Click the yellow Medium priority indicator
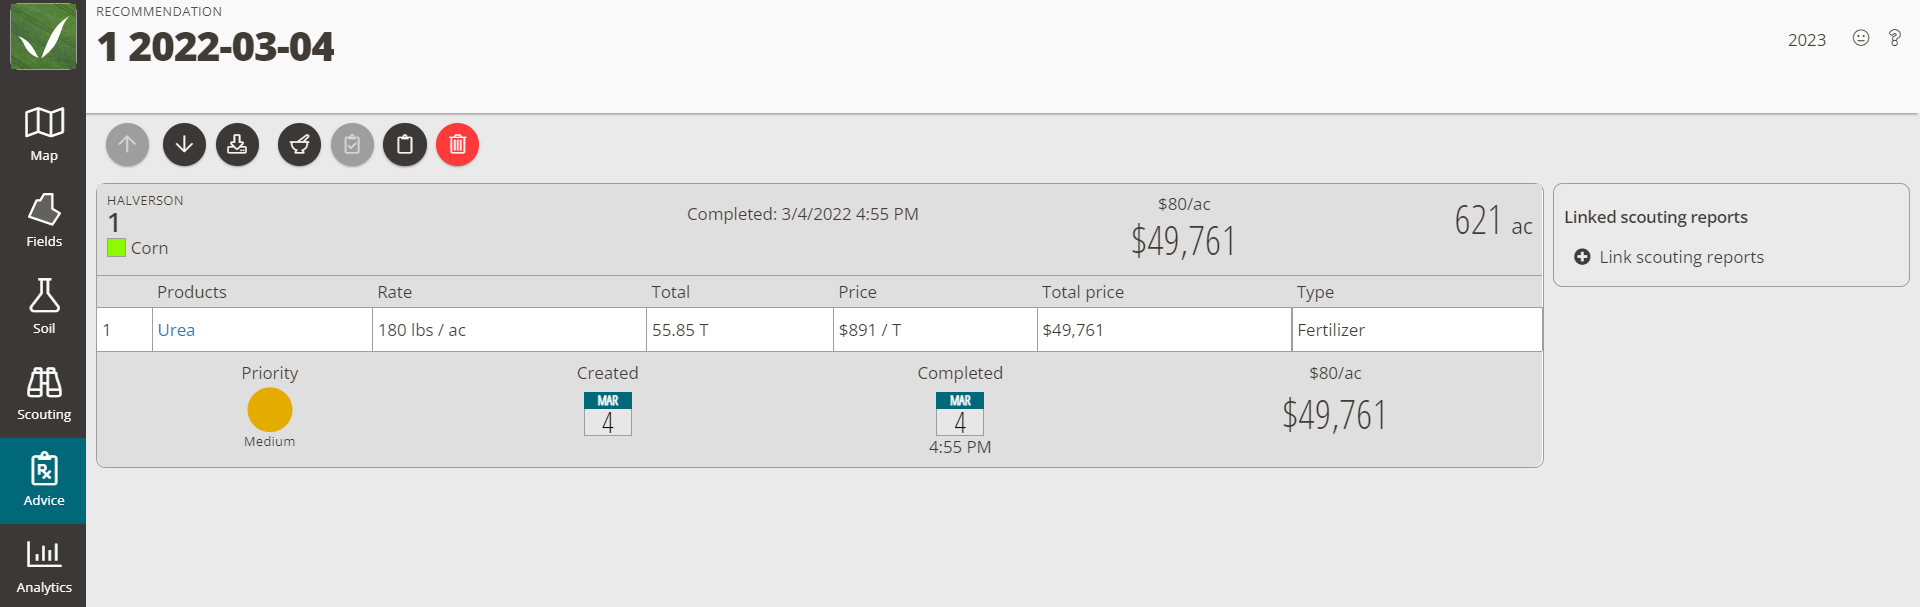This screenshot has height=607, width=1920. pyautogui.click(x=270, y=410)
